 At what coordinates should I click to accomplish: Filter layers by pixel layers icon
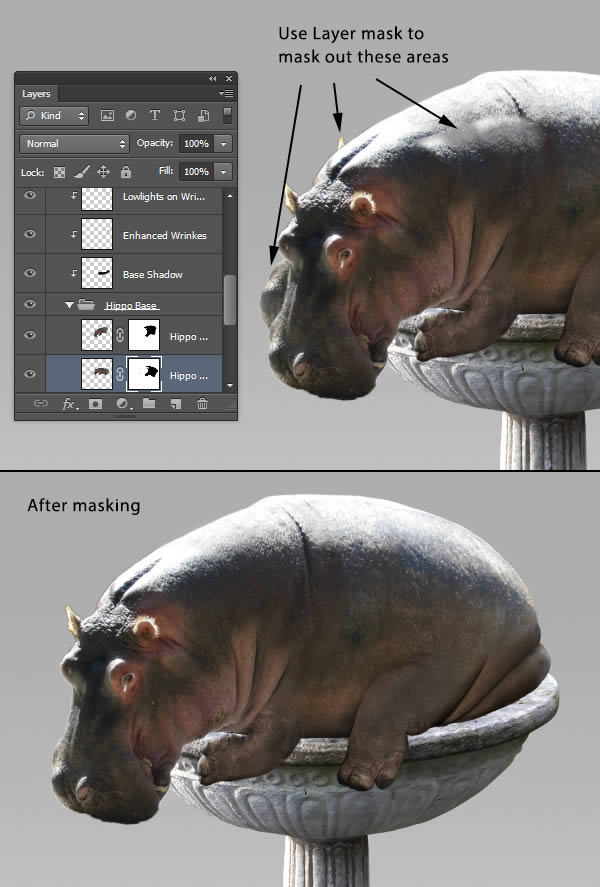[x=107, y=115]
